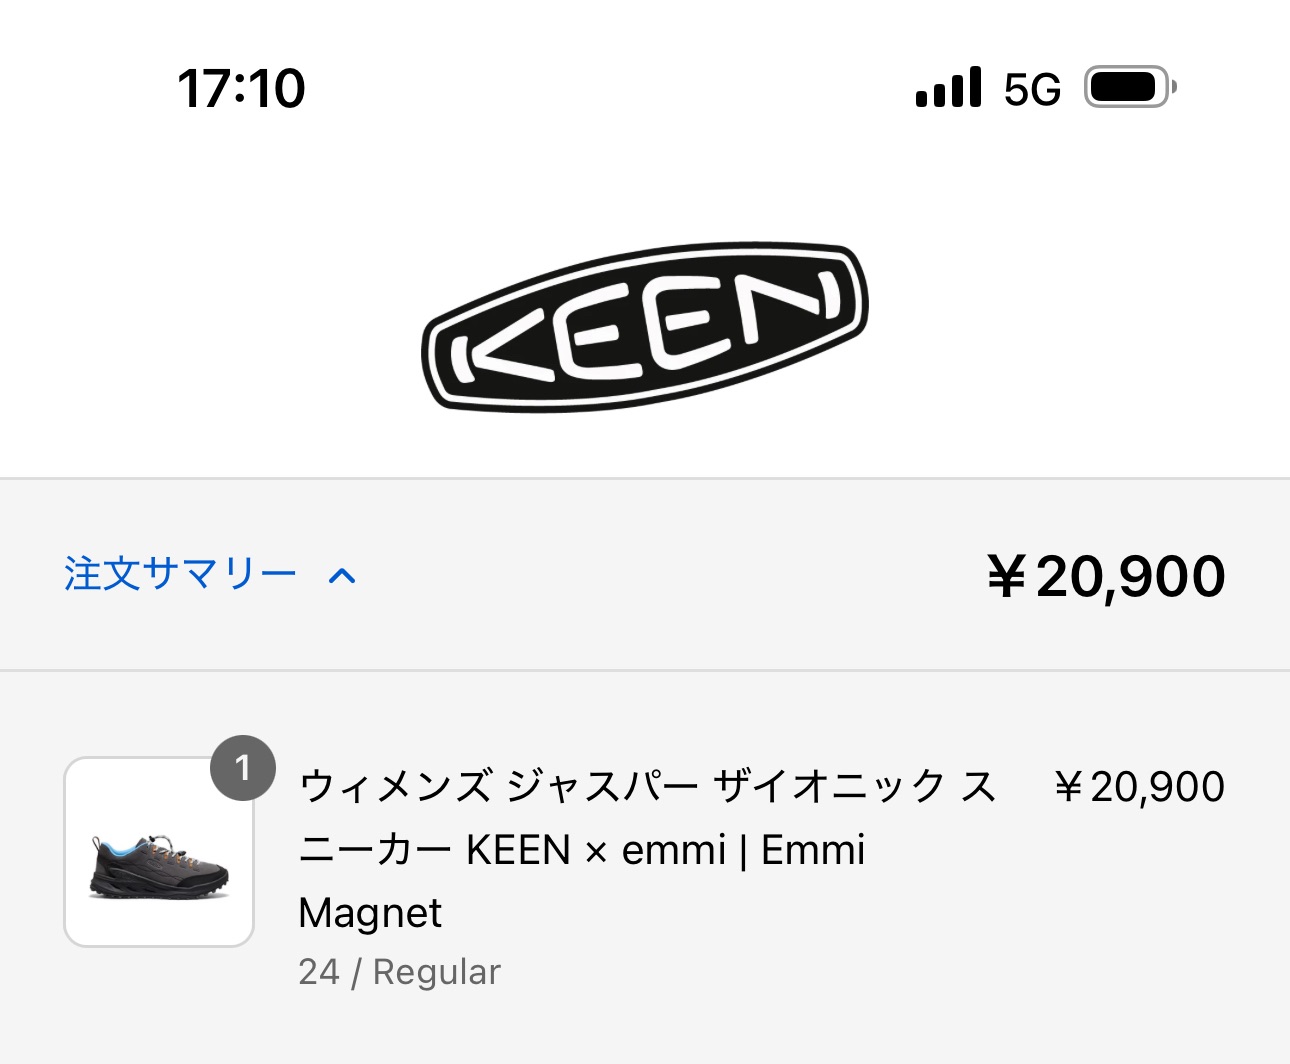Tap the KEEN oval emblem to return home

click(645, 330)
